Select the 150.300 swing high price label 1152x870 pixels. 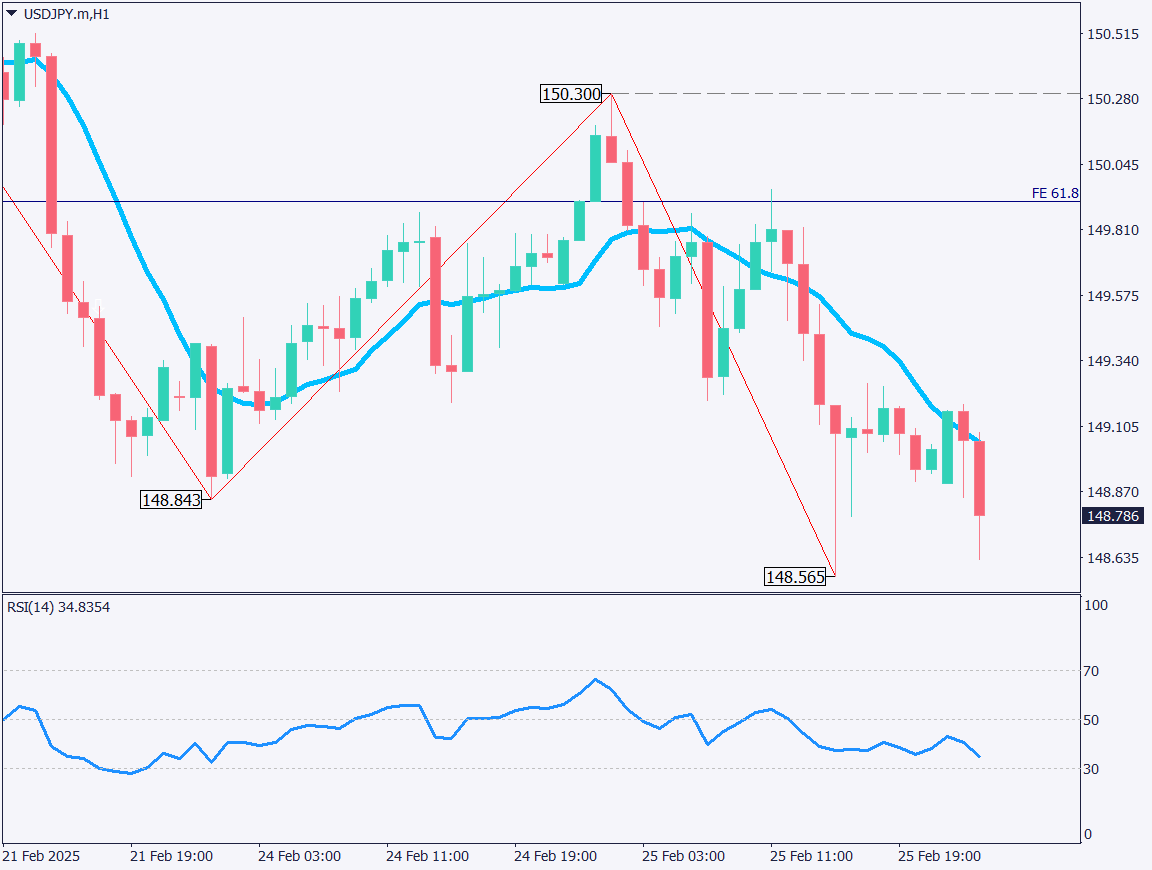(x=571, y=94)
